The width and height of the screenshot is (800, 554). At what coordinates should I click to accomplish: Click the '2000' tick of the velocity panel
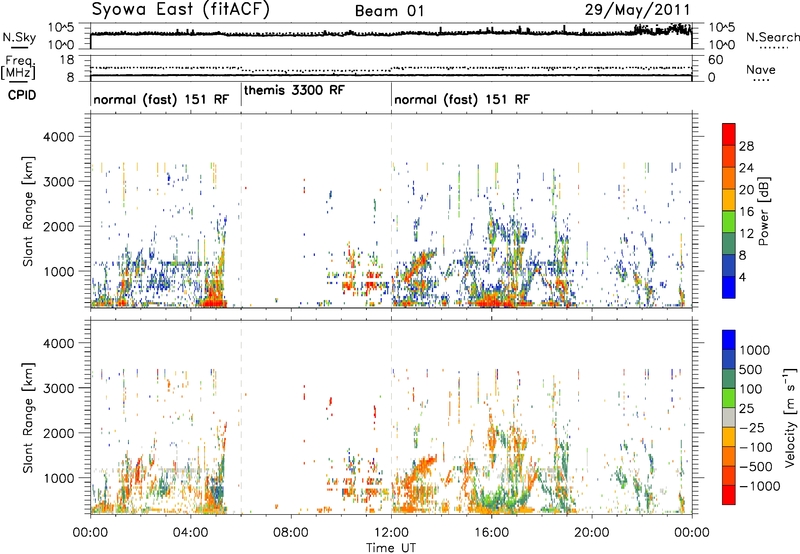(59, 433)
